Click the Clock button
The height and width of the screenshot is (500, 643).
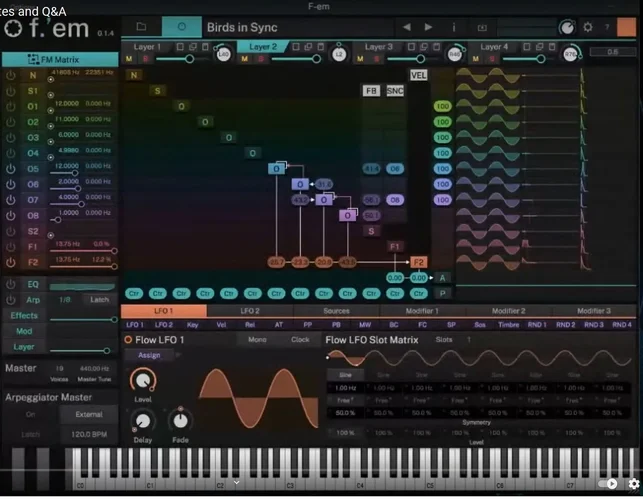[300, 340]
